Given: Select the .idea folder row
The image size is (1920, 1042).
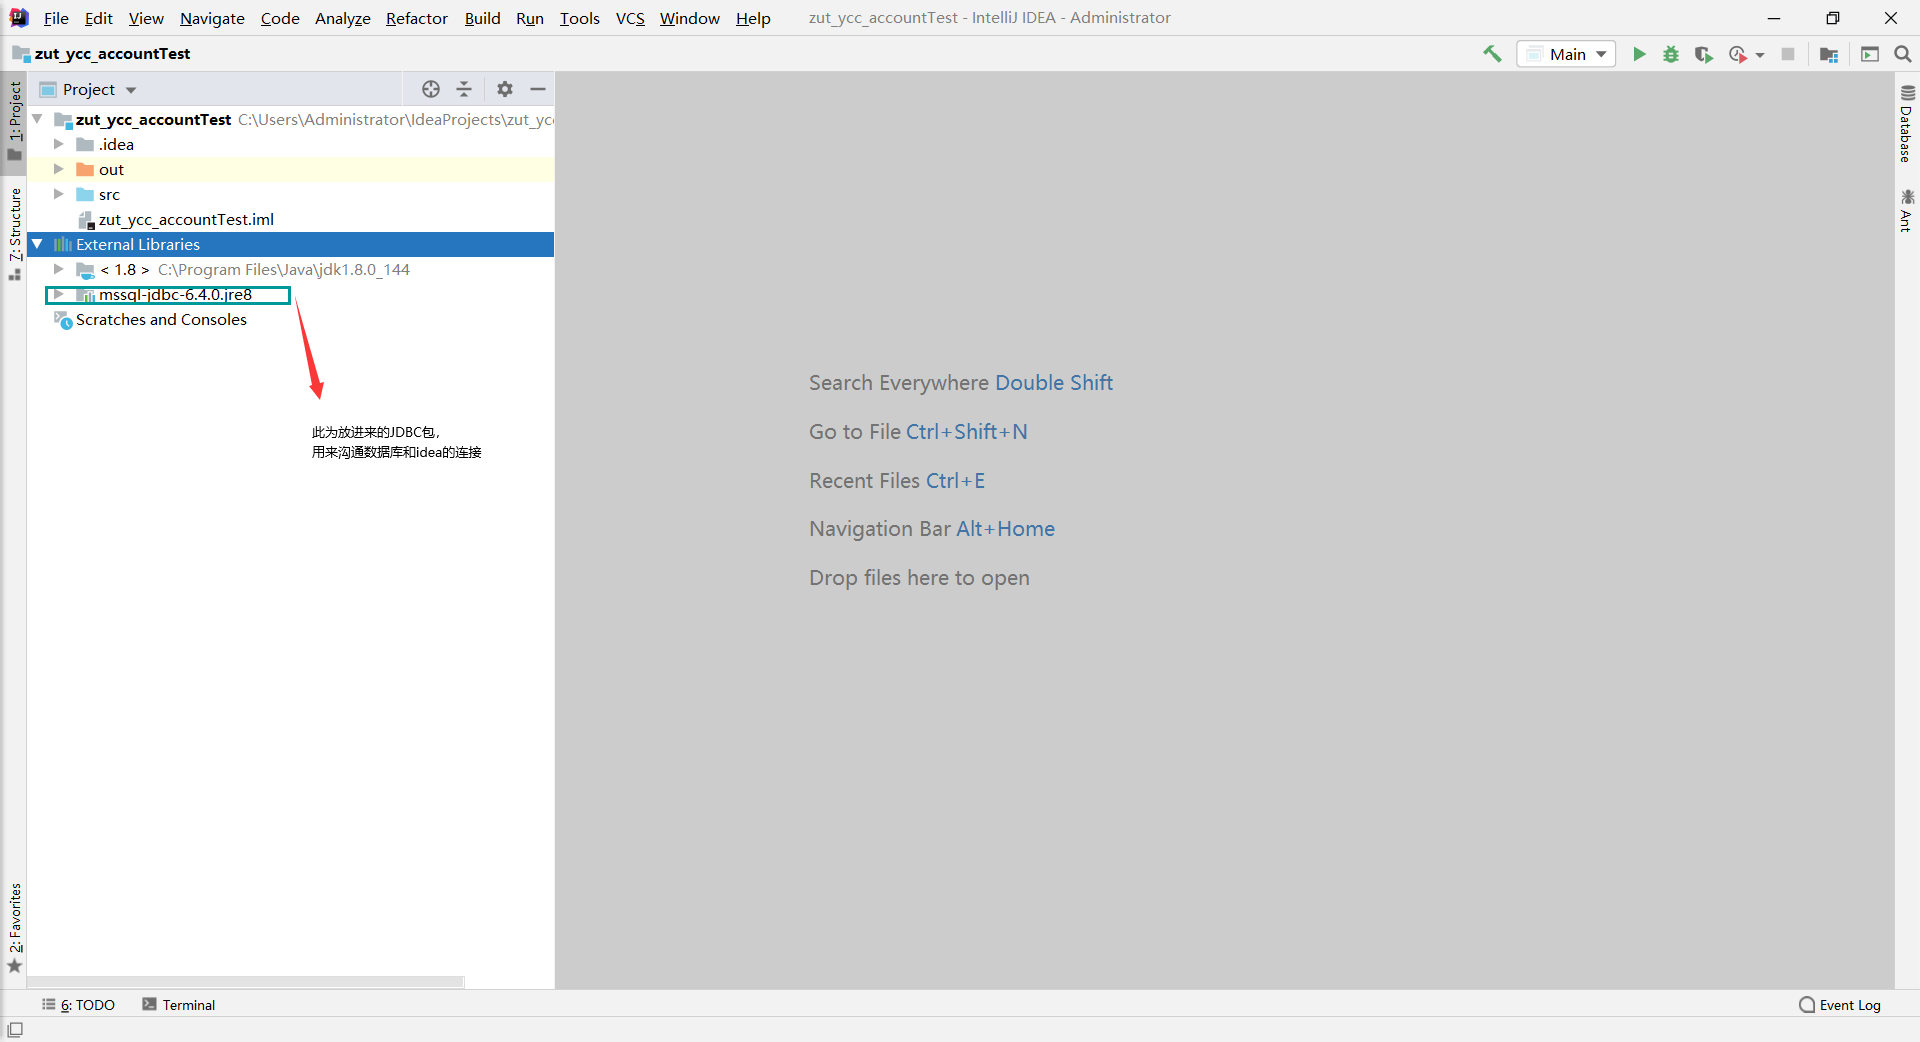Looking at the screenshot, I should pos(290,144).
